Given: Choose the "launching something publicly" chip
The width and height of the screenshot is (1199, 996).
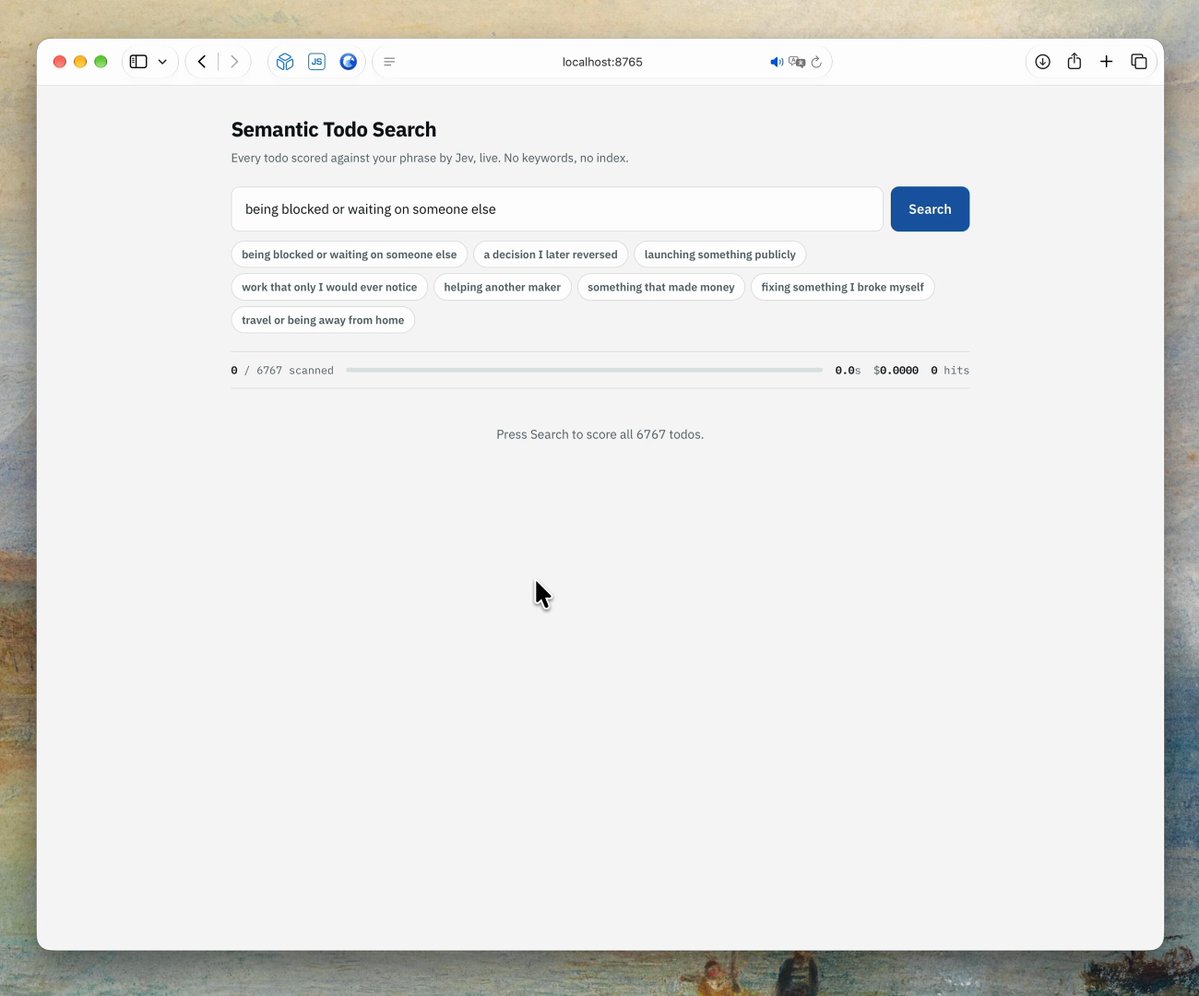Looking at the screenshot, I should coord(720,255).
